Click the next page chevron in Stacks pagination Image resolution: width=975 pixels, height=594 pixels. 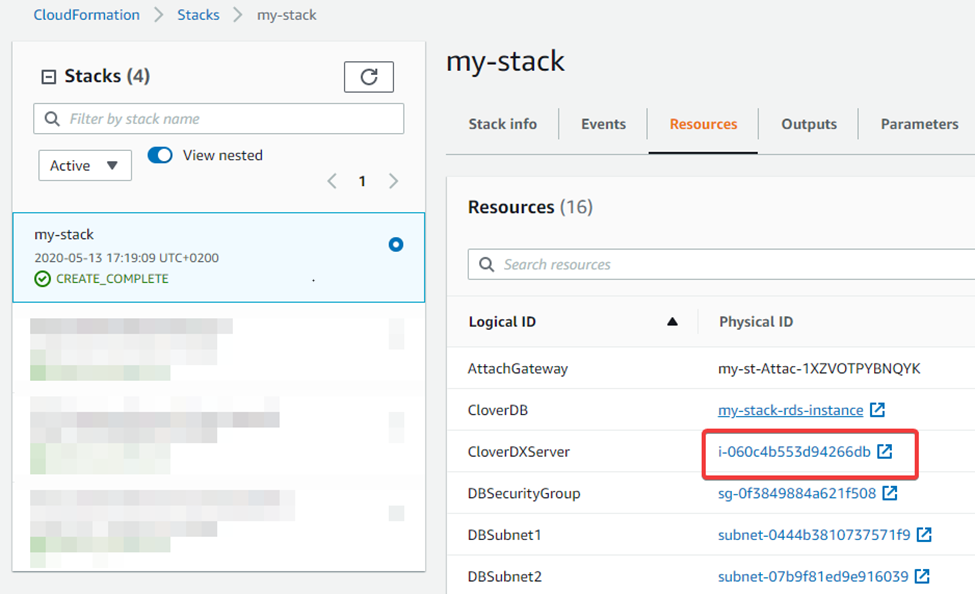pyautogui.click(x=392, y=182)
